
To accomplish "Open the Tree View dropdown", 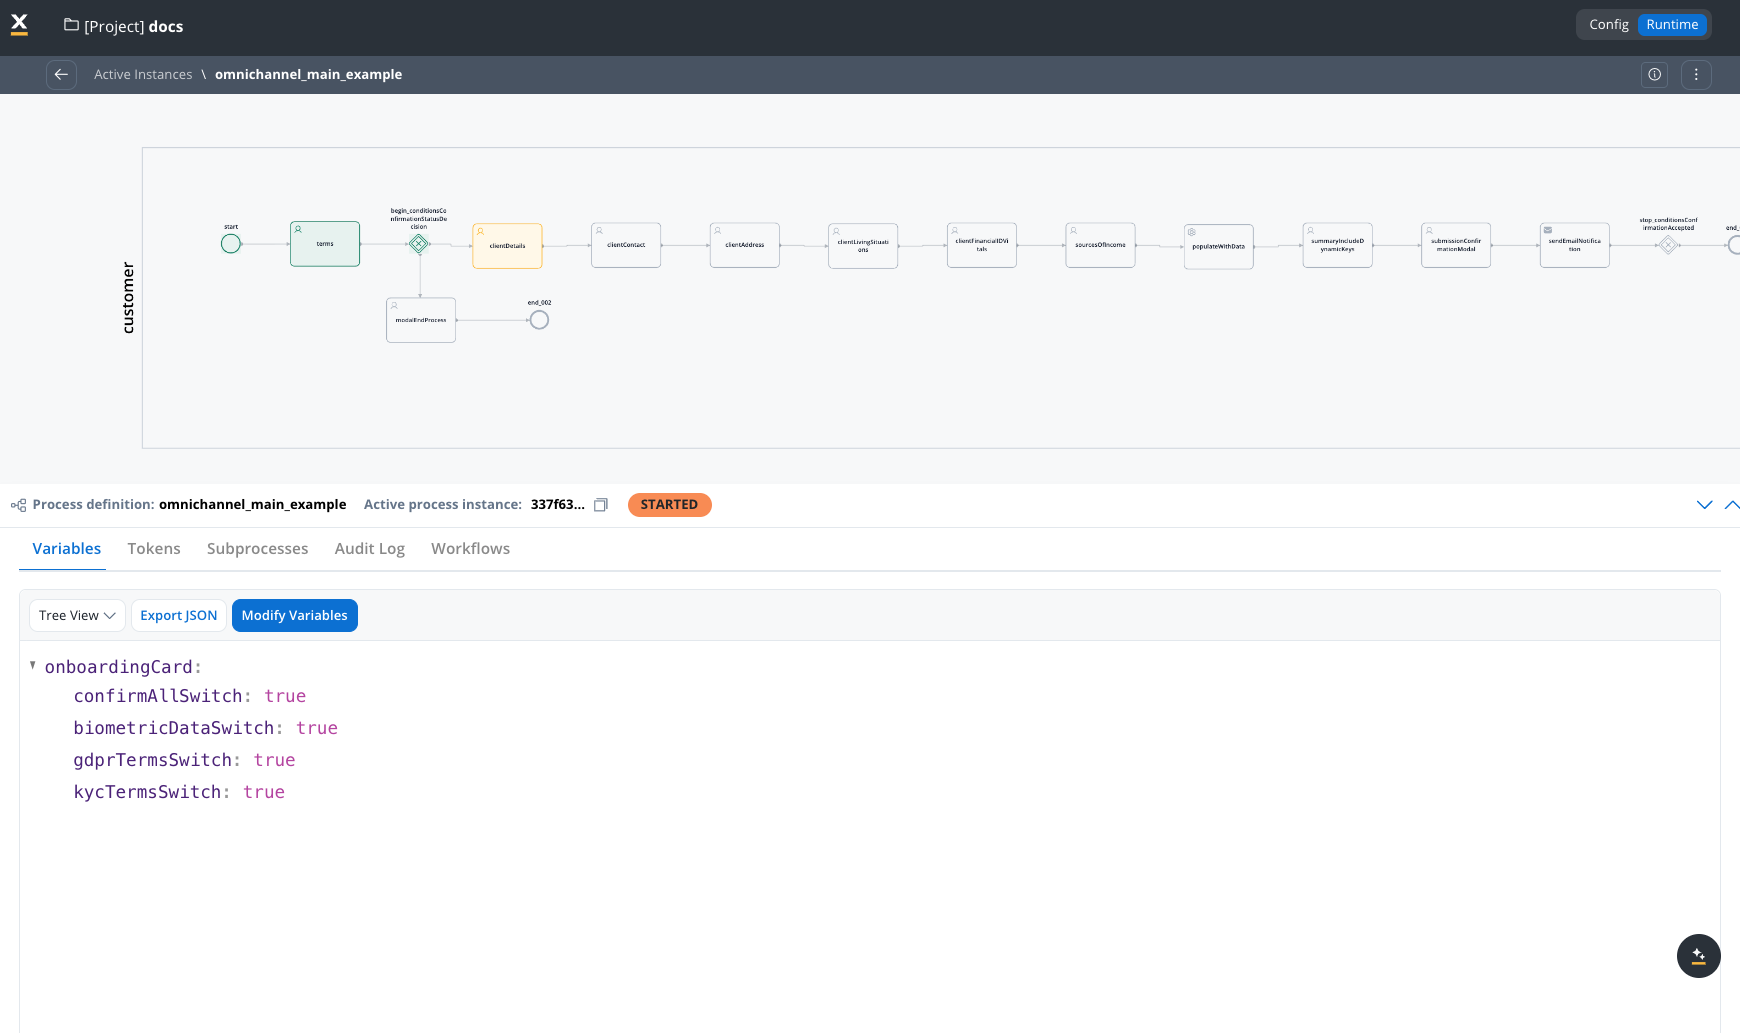I will pos(77,616).
